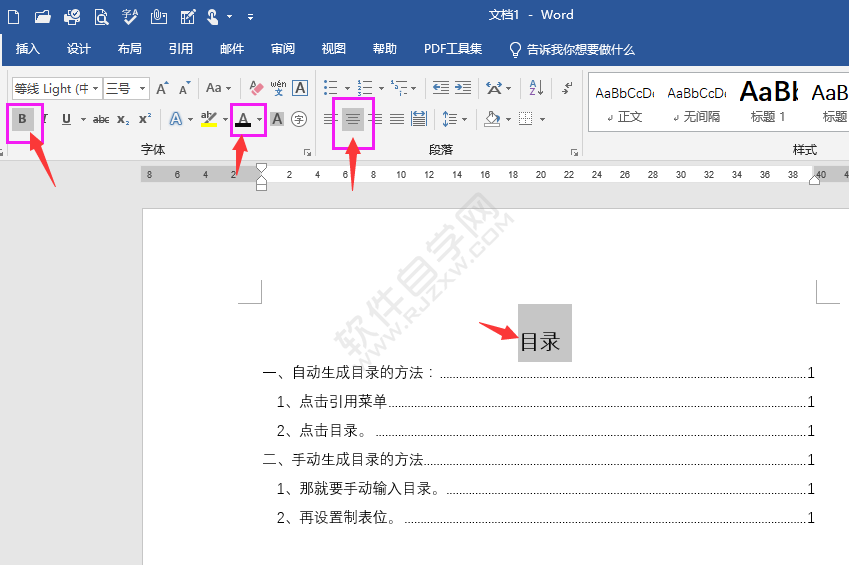Increase font size with grow font button
This screenshot has height=565, width=849.
click(x=162, y=88)
